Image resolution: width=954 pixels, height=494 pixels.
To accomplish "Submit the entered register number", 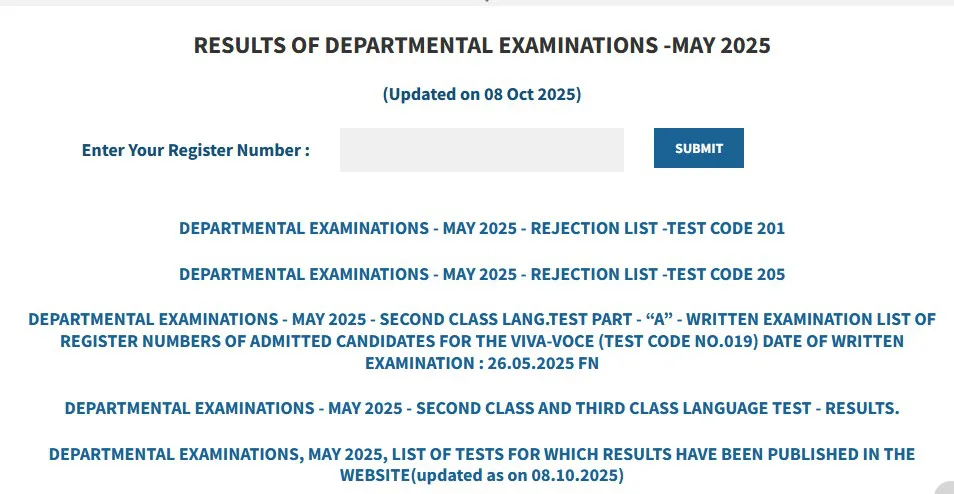I will (698, 148).
